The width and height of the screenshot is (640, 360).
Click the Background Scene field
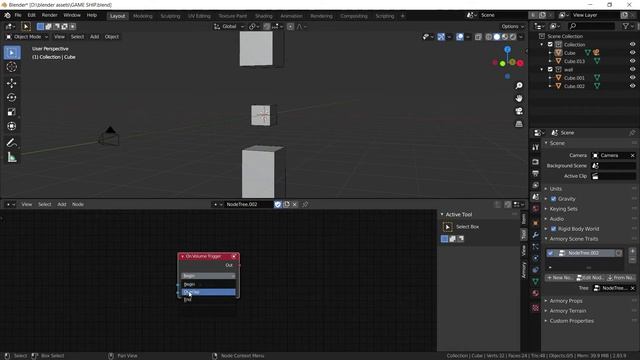coord(613,166)
